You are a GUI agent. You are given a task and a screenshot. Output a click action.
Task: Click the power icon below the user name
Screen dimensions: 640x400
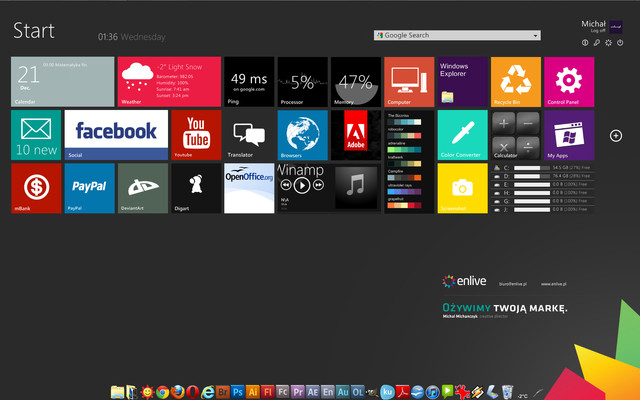(620, 42)
